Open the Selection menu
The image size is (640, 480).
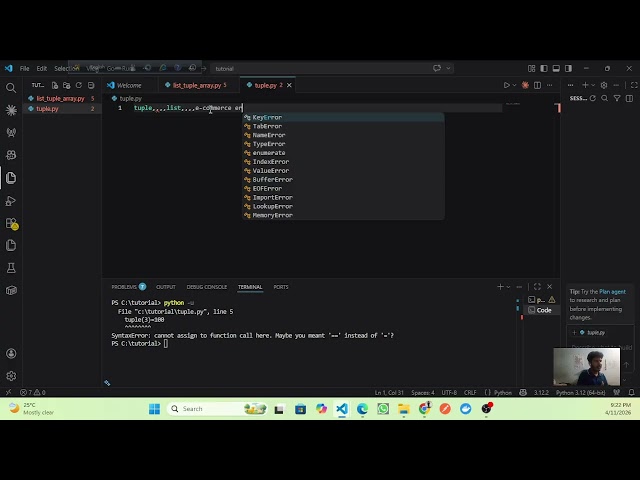pyautogui.click(x=66, y=69)
